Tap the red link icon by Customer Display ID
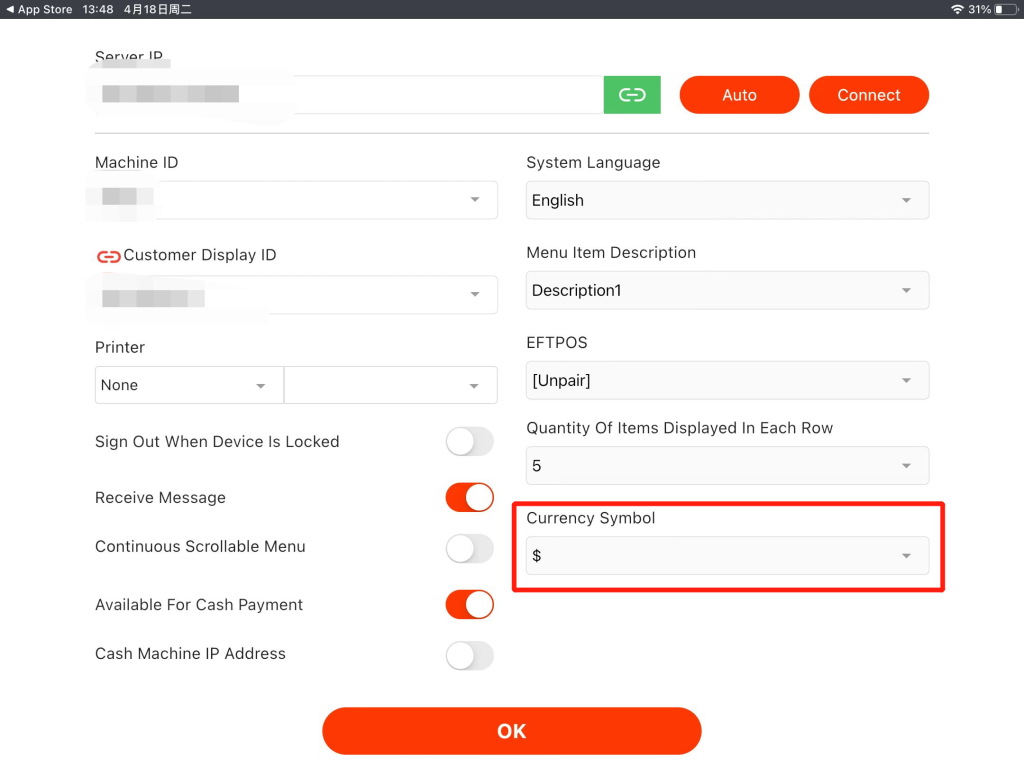Viewport: 1024px width, 768px height. (108, 256)
